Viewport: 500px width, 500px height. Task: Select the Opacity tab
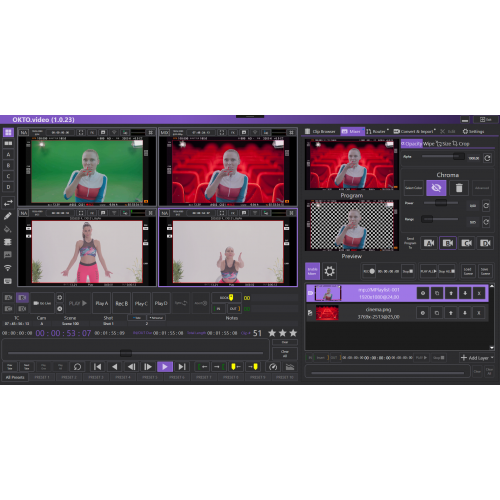tap(412, 144)
